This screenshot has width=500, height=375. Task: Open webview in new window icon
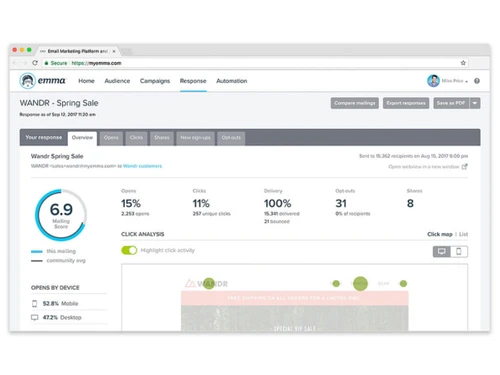(x=465, y=167)
